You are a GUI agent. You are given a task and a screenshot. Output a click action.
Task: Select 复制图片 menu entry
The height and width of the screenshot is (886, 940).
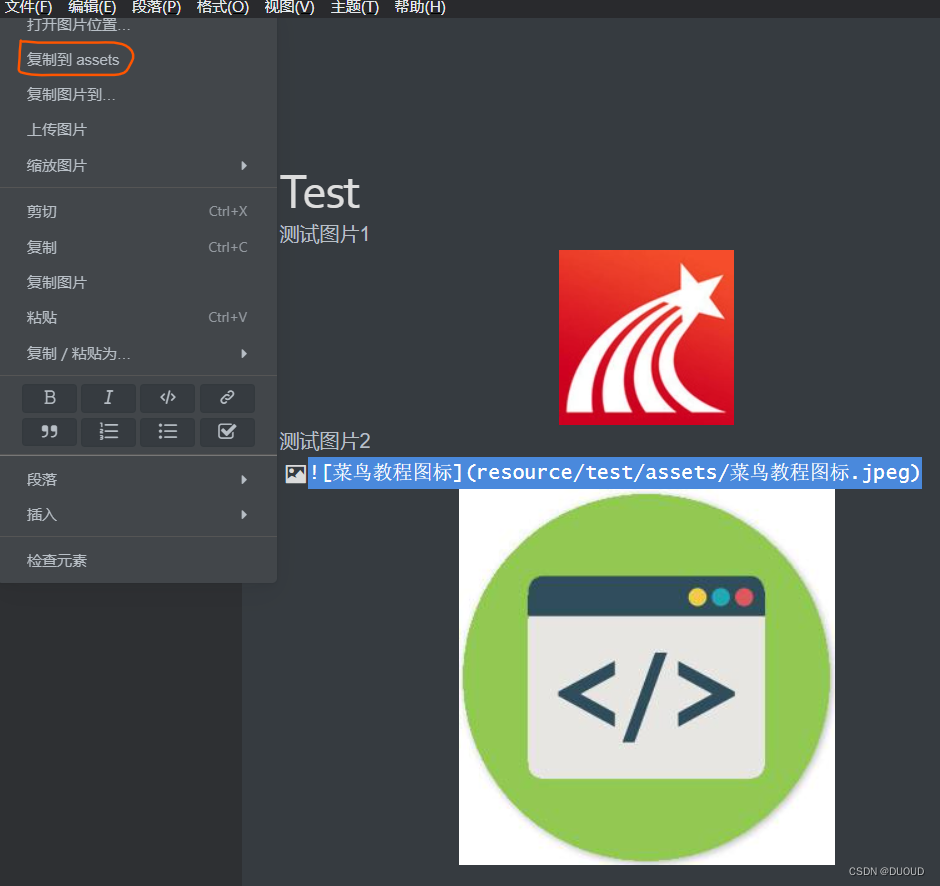[138, 282]
